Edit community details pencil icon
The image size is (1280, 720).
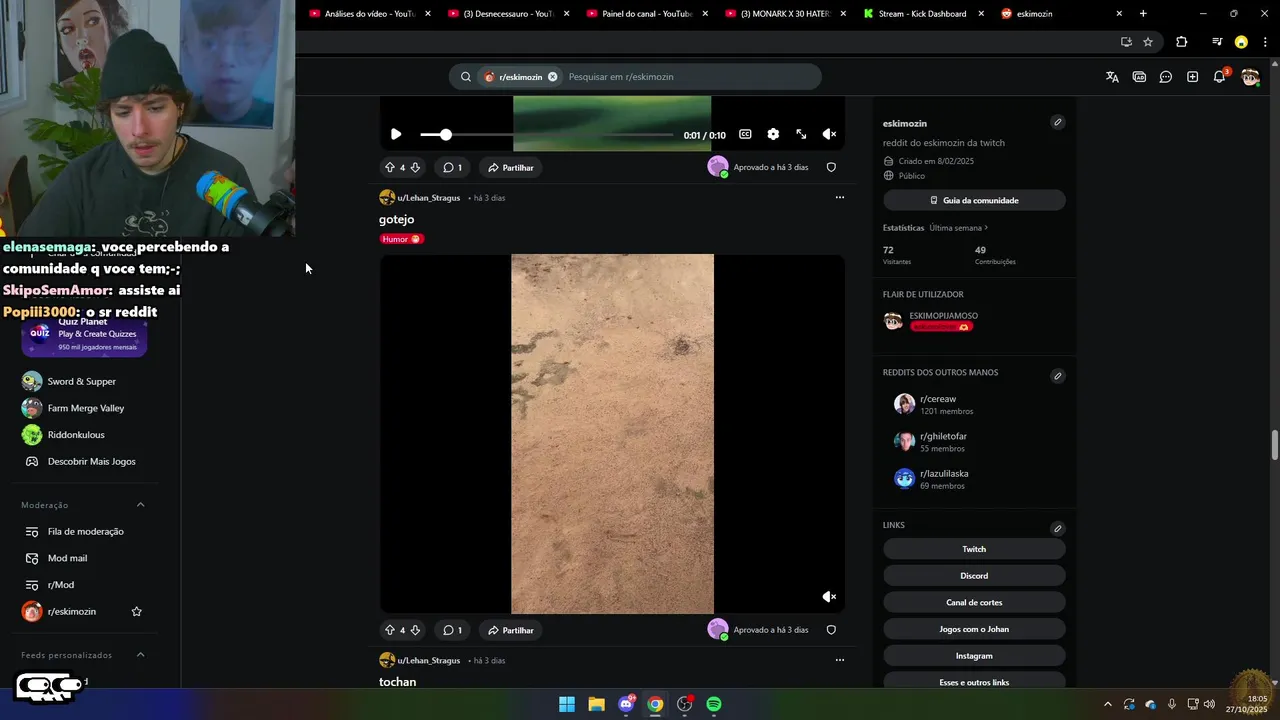1057,122
